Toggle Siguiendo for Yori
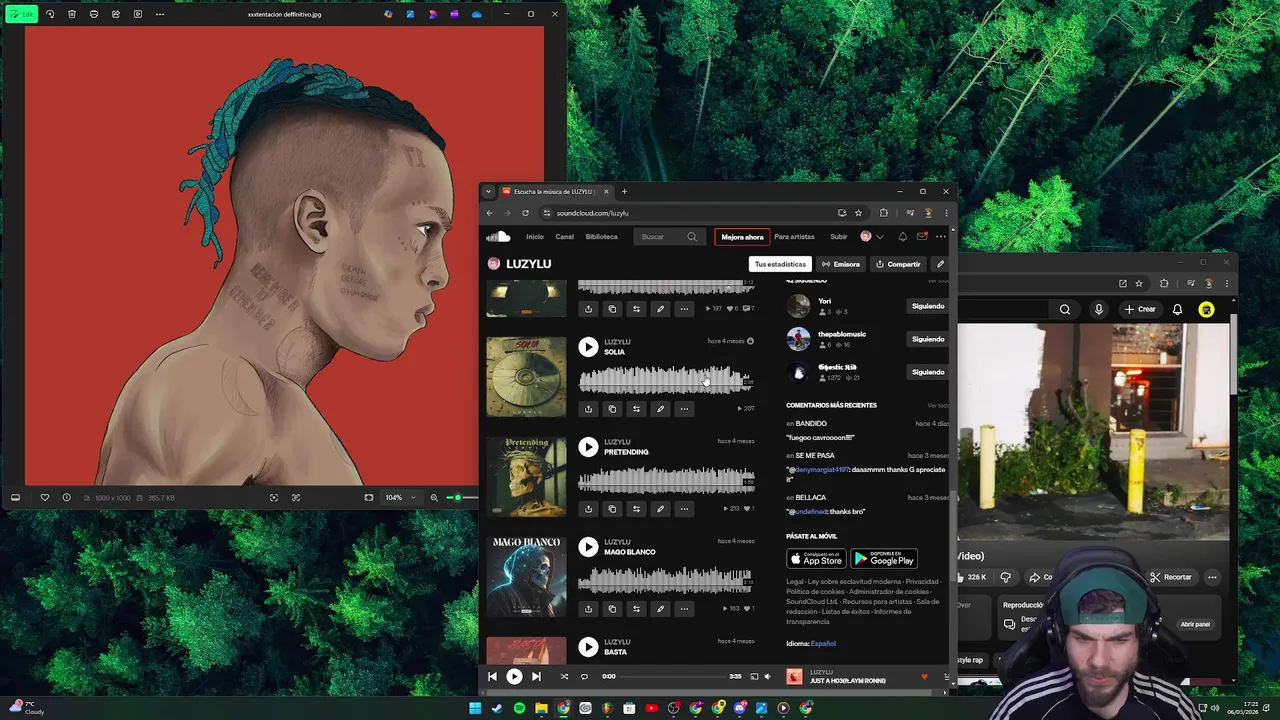Screen dimensions: 1280x720 click(x=927, y=306)
